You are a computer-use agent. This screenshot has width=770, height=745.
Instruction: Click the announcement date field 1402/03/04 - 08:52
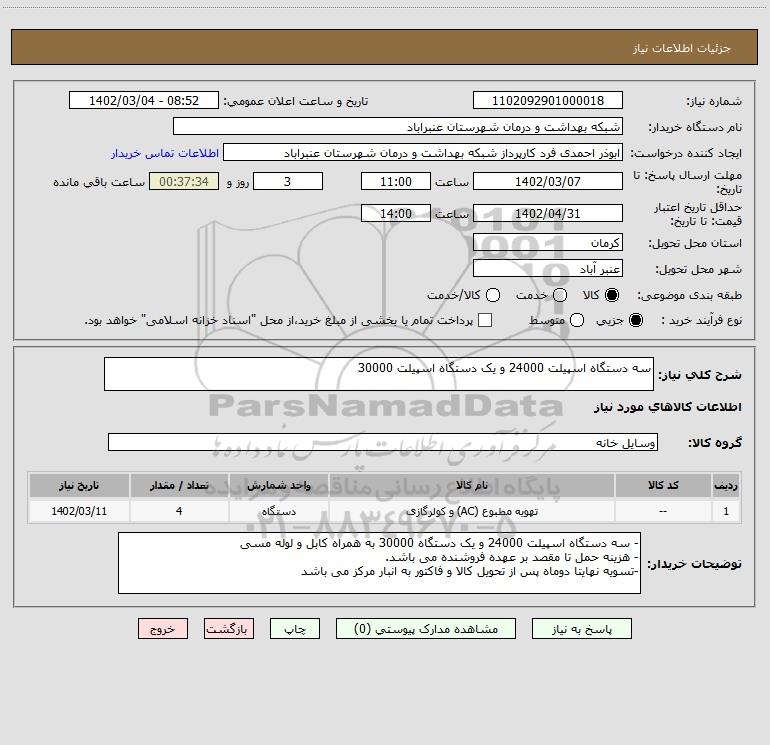point(144,101)
